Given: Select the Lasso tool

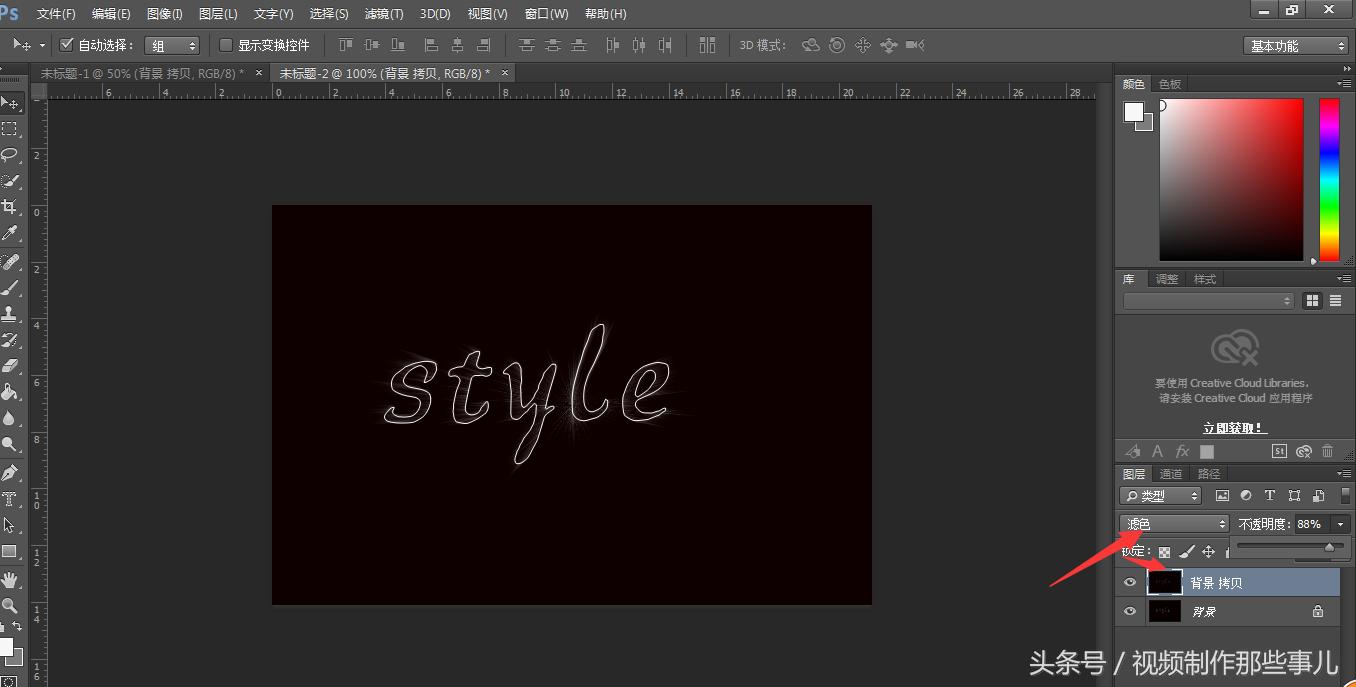Looking at the screenshot, I should pyautogui.click(x=12, y=155).
